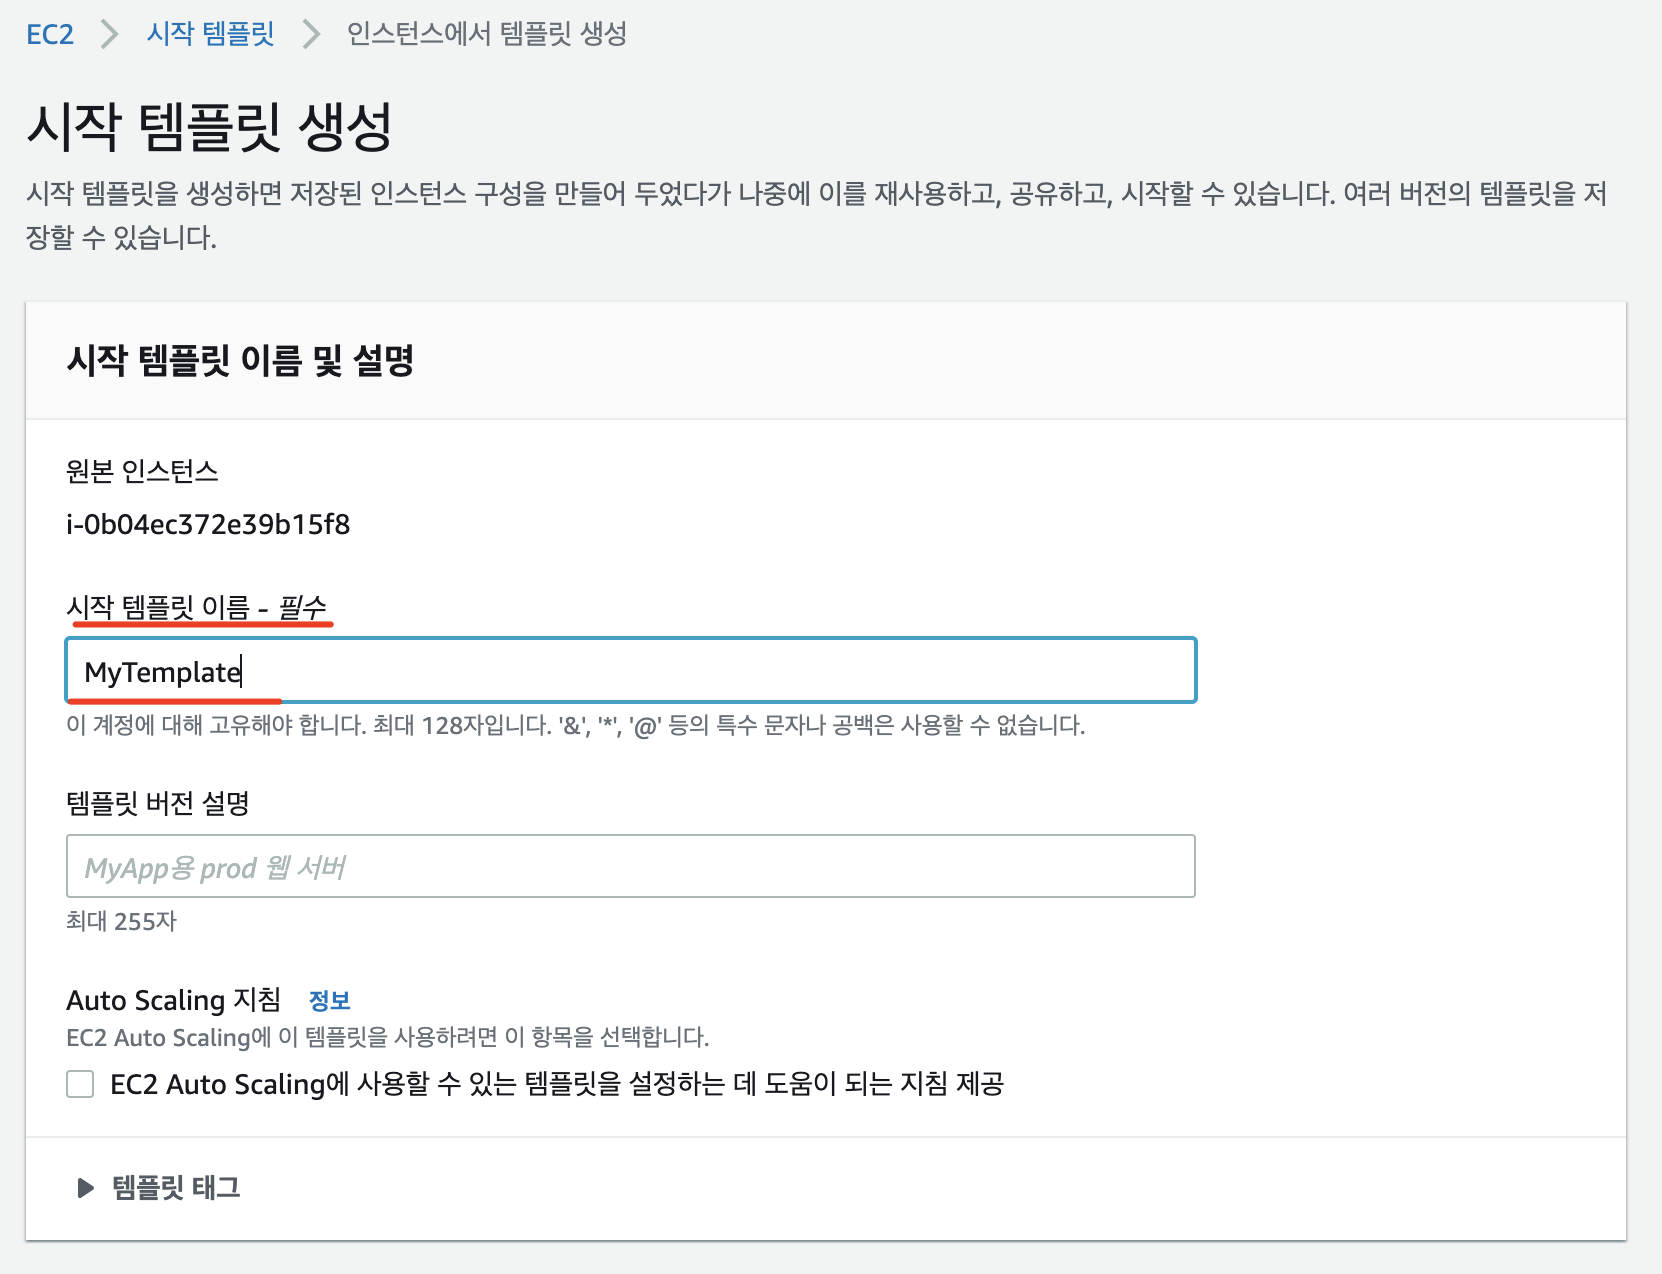Click the EC2 breadcrumb link
This screenshot has height=1274, width=1662.
tap(50, 35)
